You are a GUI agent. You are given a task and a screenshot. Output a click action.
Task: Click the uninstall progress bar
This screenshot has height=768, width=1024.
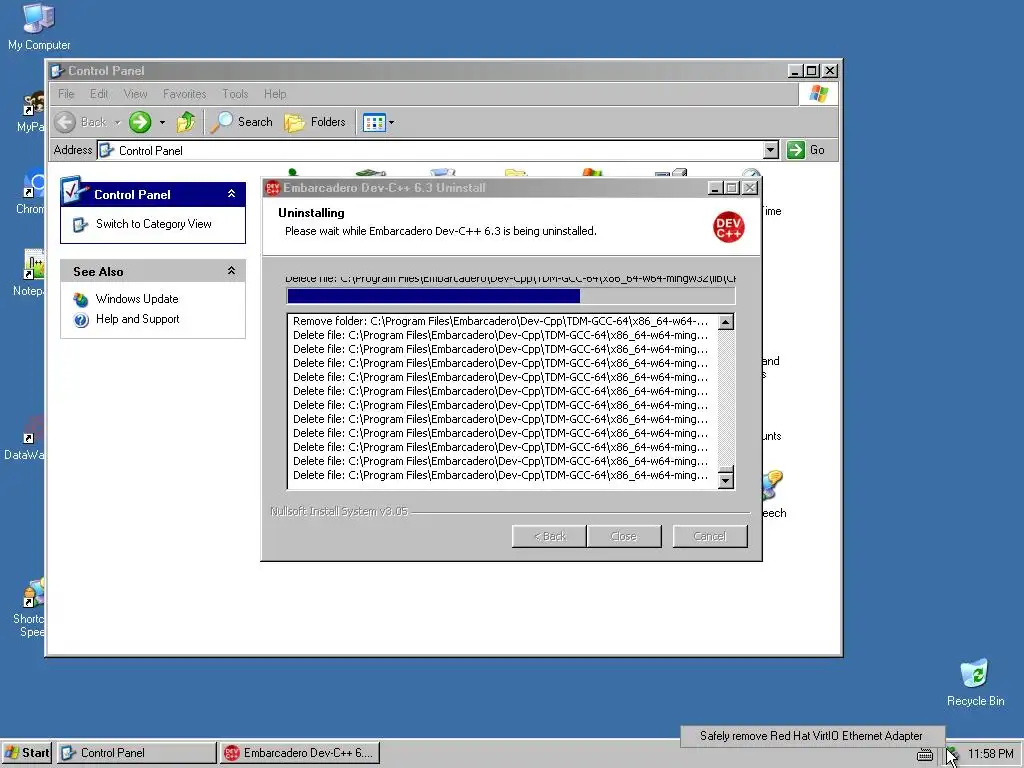[x=511, y=296]
